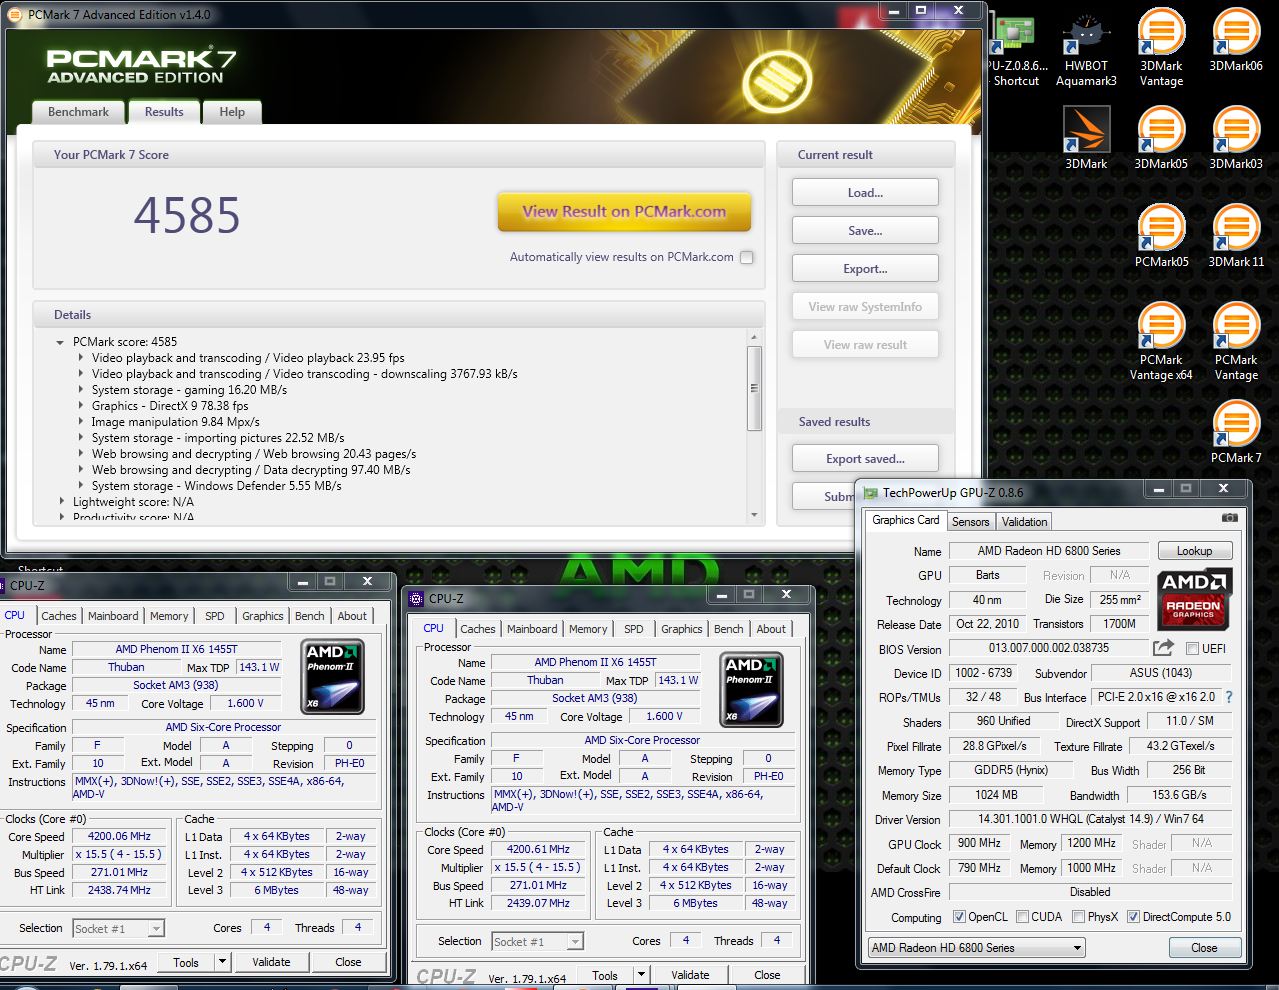The image size is (1279, 990).
Task: Open the Validation tab in GPU-Z
Action: tap(1024, 522)
